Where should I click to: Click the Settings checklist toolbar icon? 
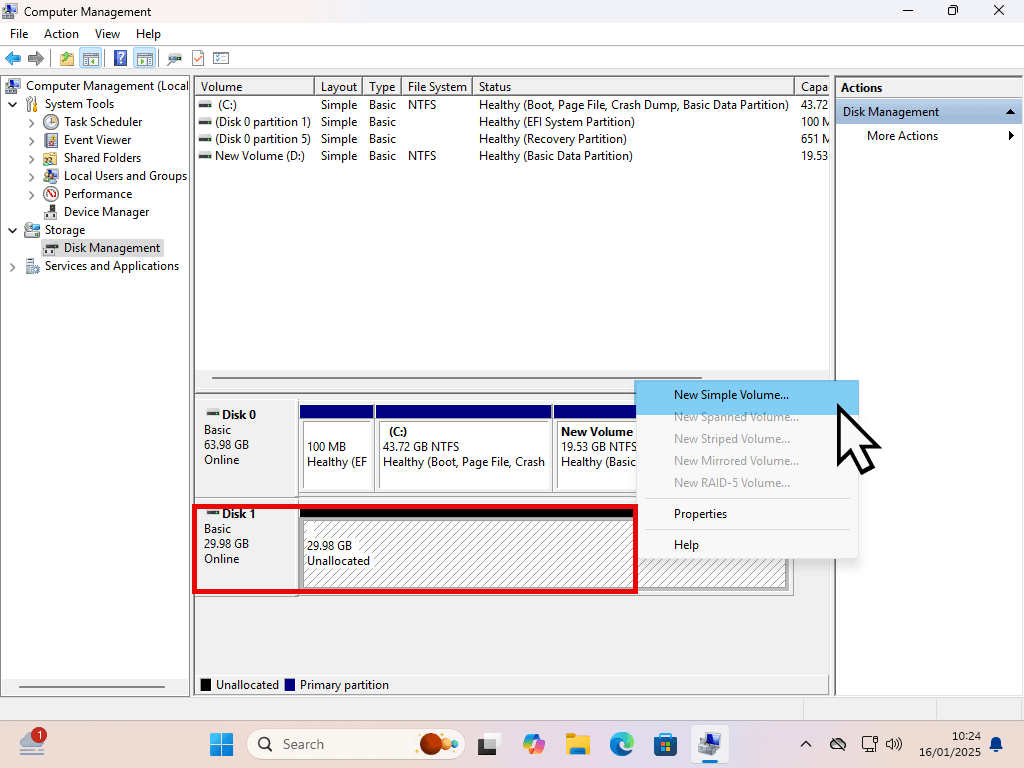click(x=221, y=59)
